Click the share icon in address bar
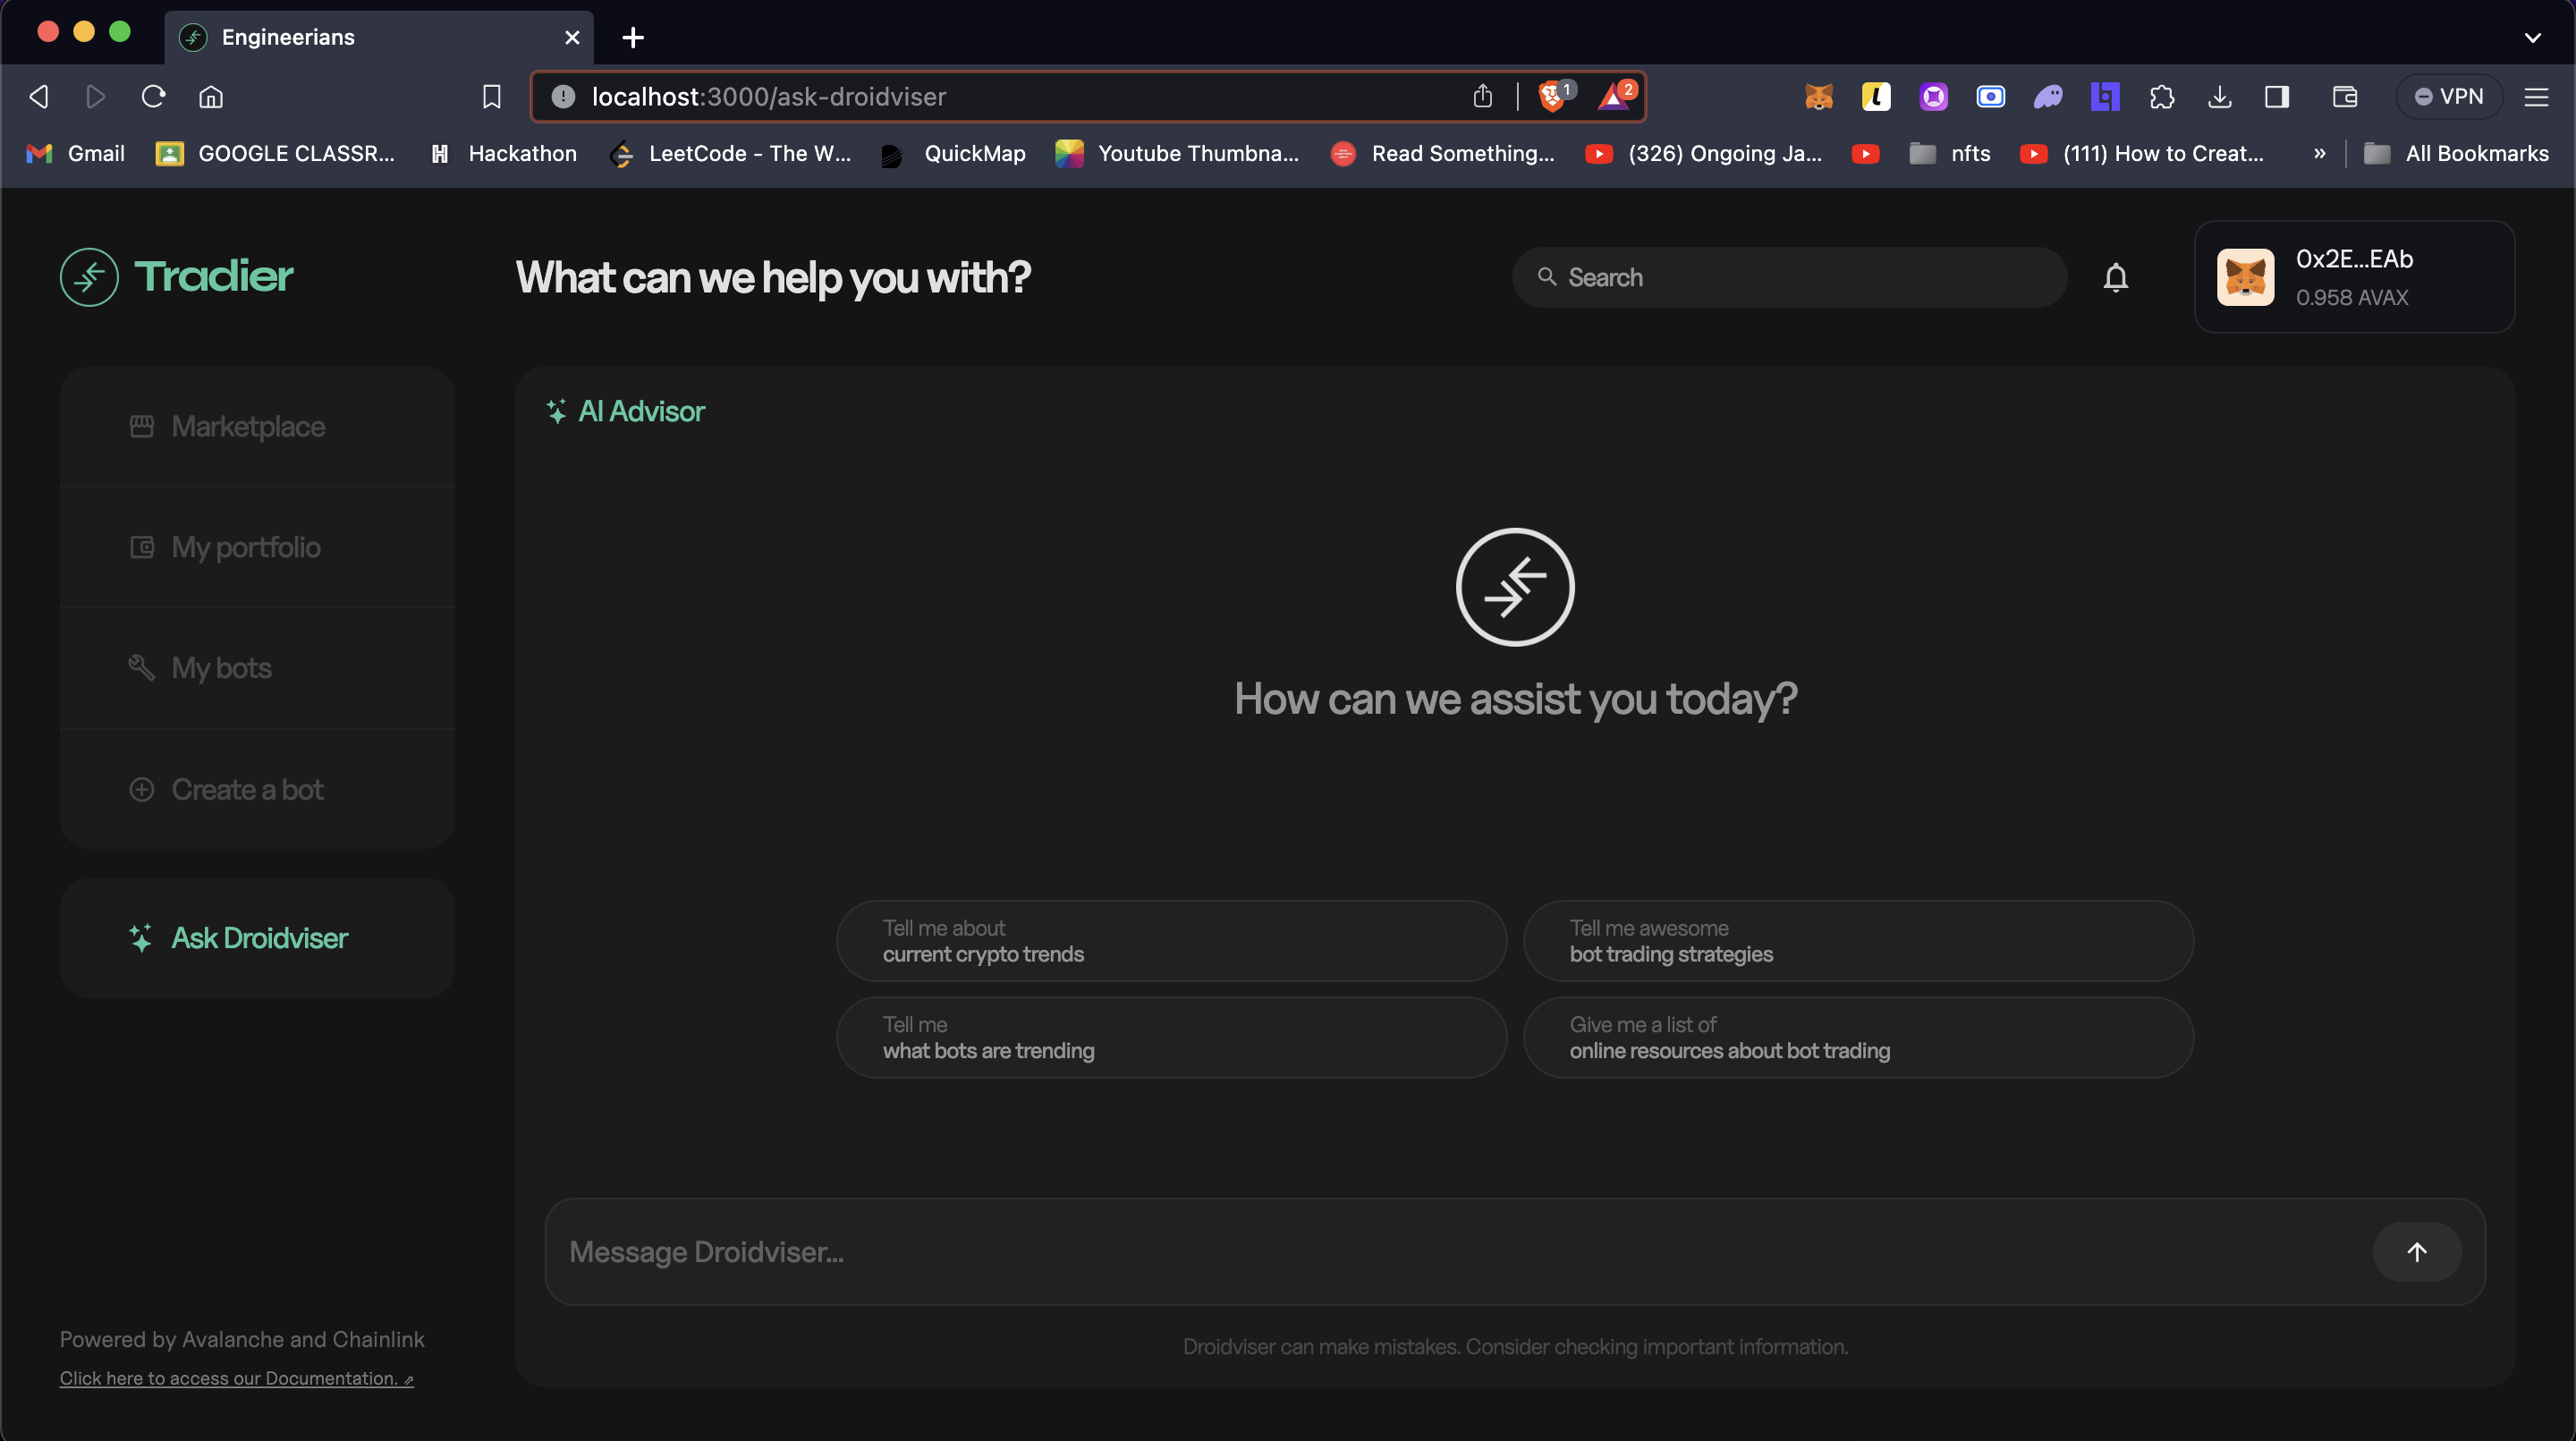Image resolution: width=2576 pixels, height=1441 pixels. pyautogui.click(x=1482, y=97)
